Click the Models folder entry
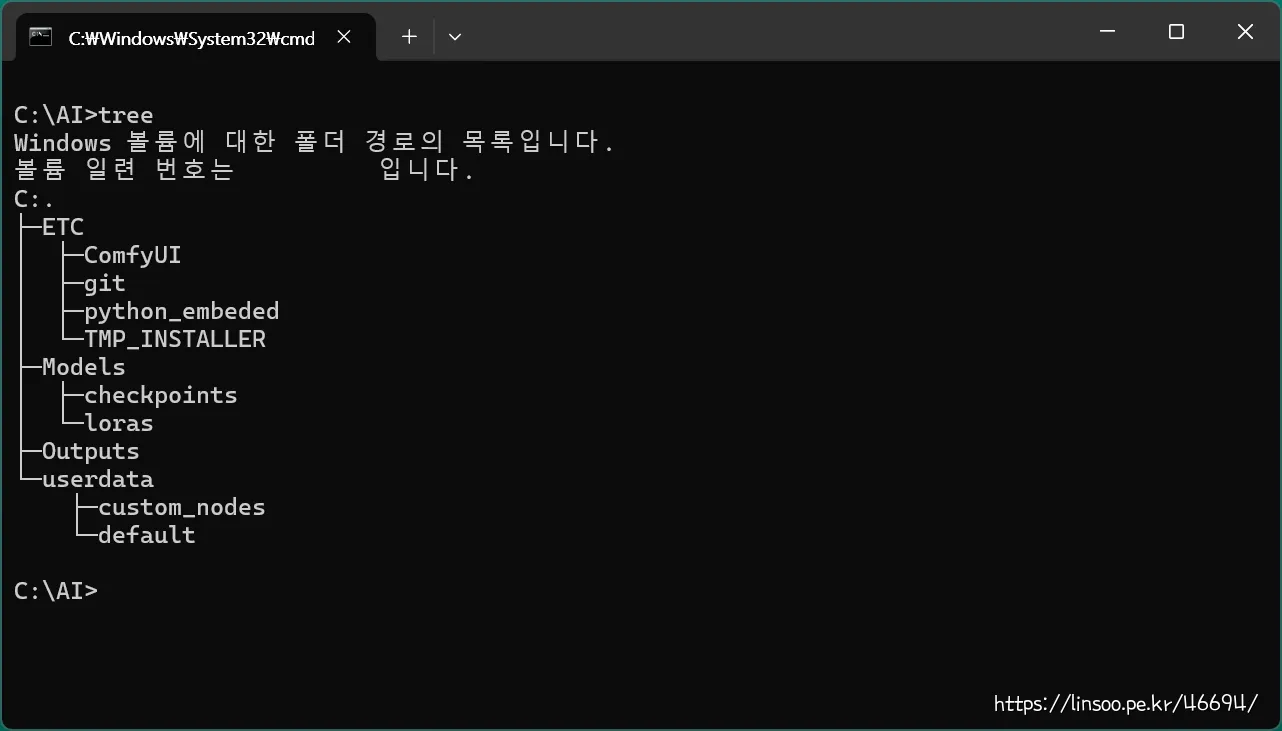1282x731 pixels. pos(84,367)
